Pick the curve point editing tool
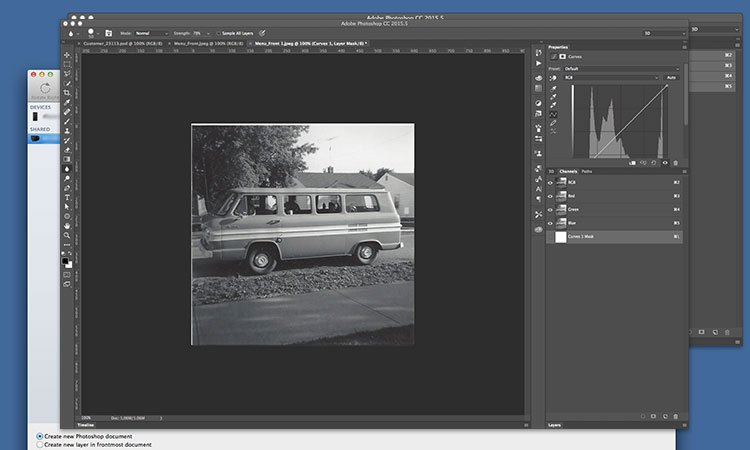750x450 pixels. pos(554,114)
